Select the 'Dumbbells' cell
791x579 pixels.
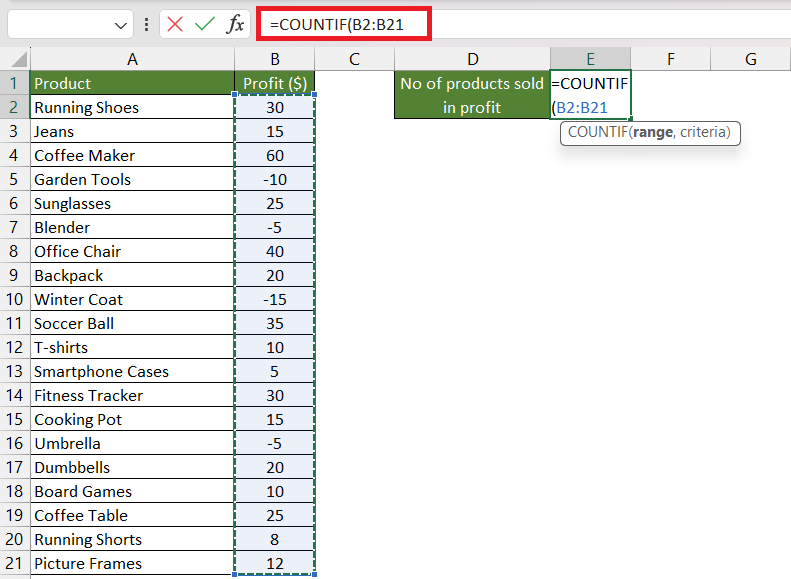(132, 467)
